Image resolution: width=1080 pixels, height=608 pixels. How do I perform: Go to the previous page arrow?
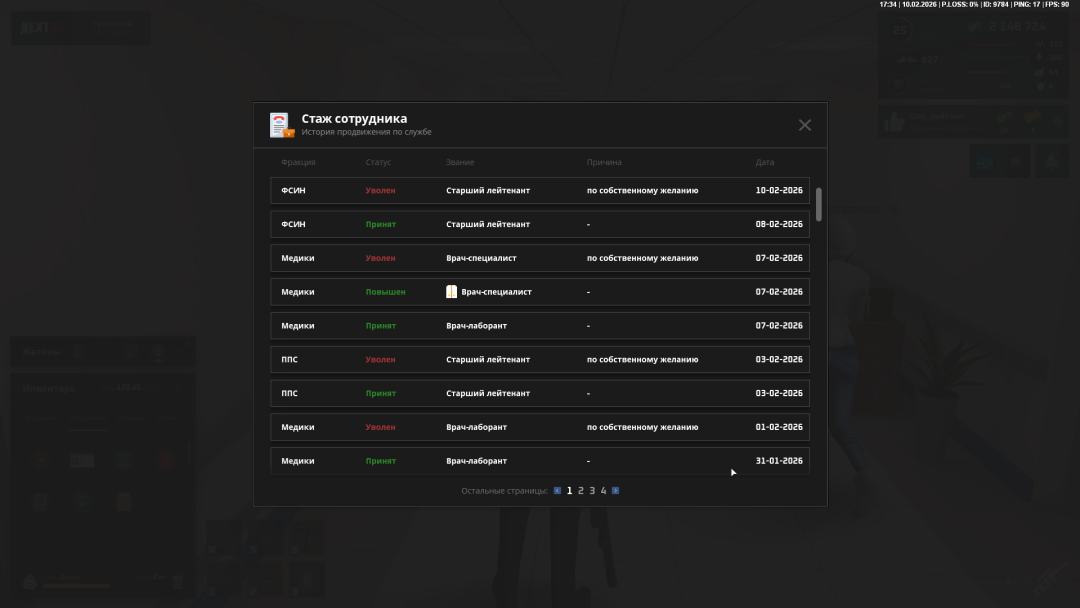coord(557,491)
